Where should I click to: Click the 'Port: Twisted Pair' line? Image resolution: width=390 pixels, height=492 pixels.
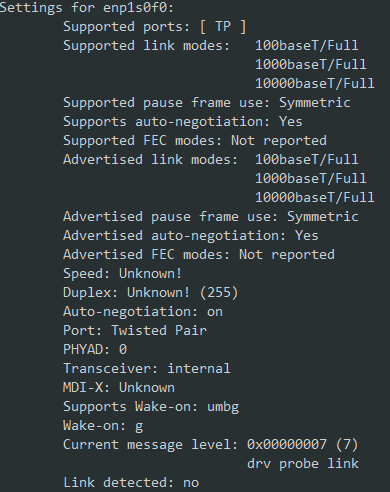(x=135, y=331)
